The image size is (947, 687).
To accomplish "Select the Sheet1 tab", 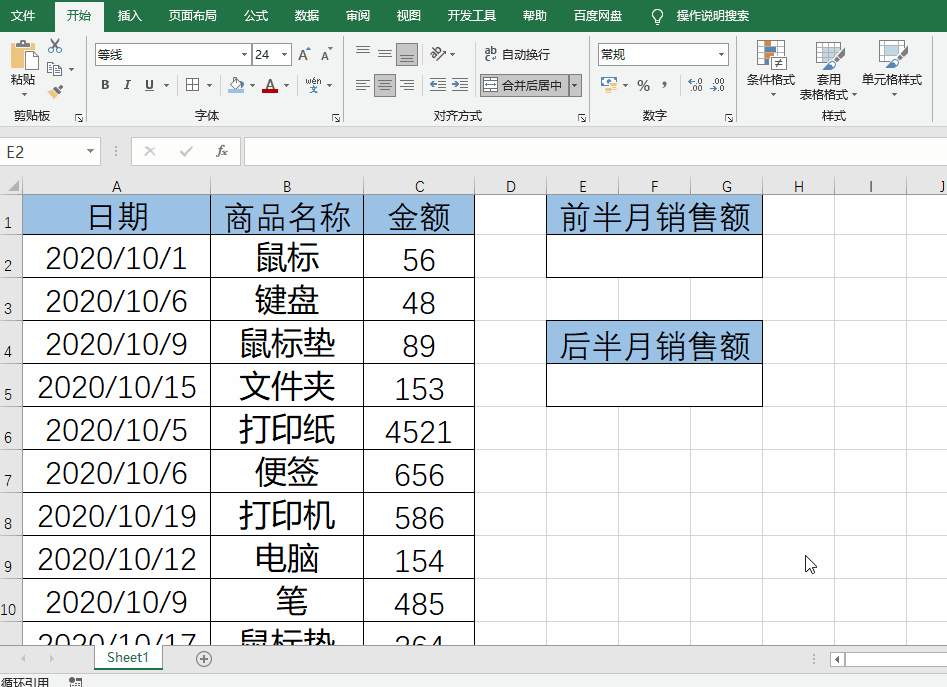I will click(x=128, y=657).
